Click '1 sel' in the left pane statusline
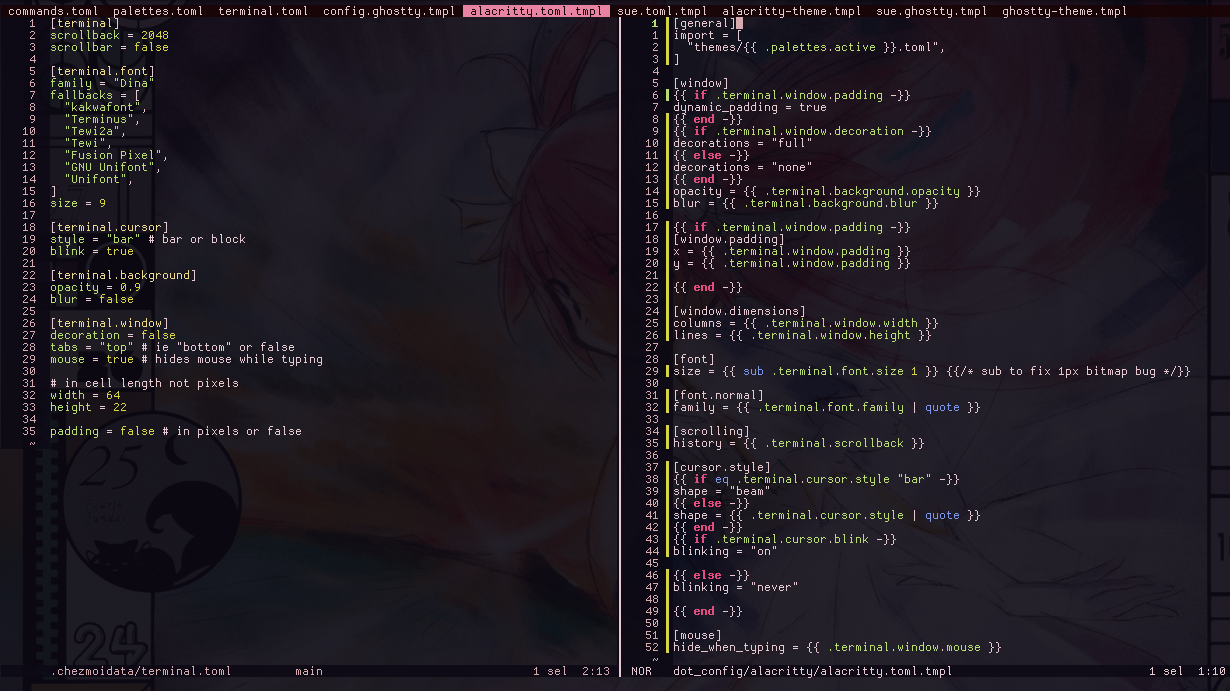Viewport: 1230px width, 691px height. (550, 671)
